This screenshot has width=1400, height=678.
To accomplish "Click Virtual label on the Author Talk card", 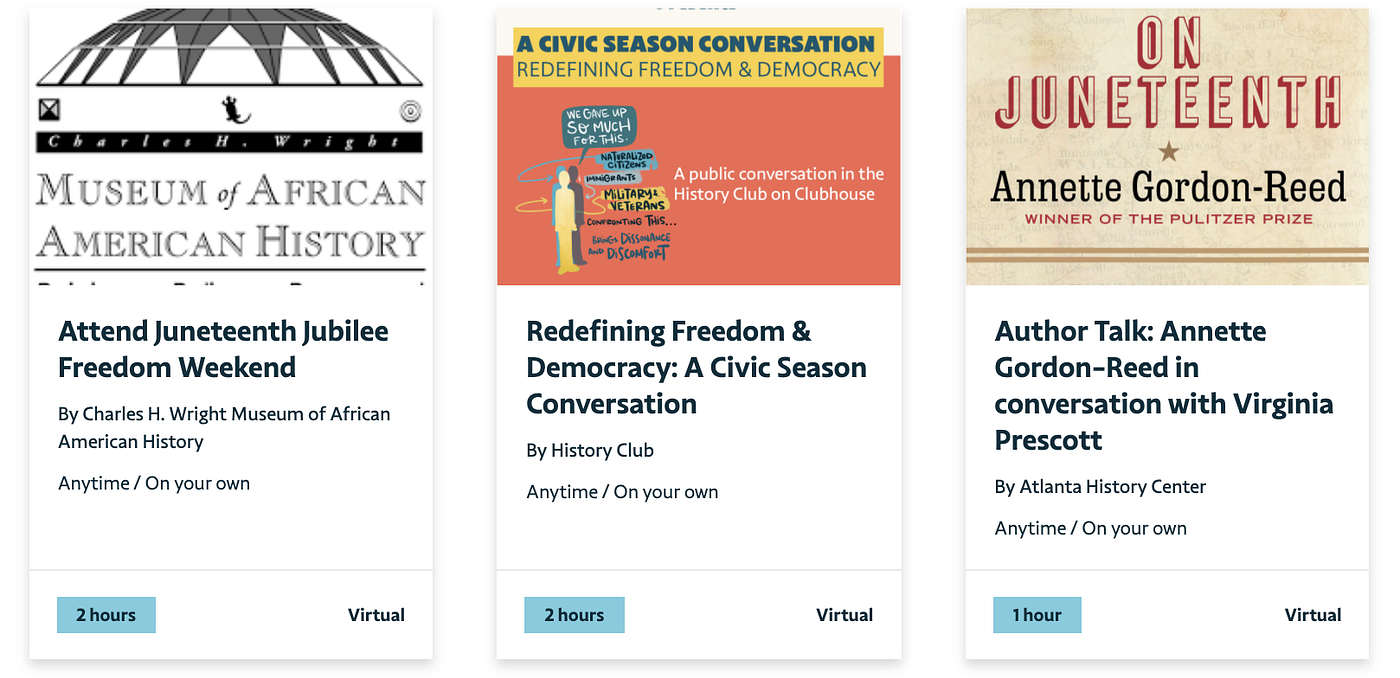I will (x=1313, y=615).
